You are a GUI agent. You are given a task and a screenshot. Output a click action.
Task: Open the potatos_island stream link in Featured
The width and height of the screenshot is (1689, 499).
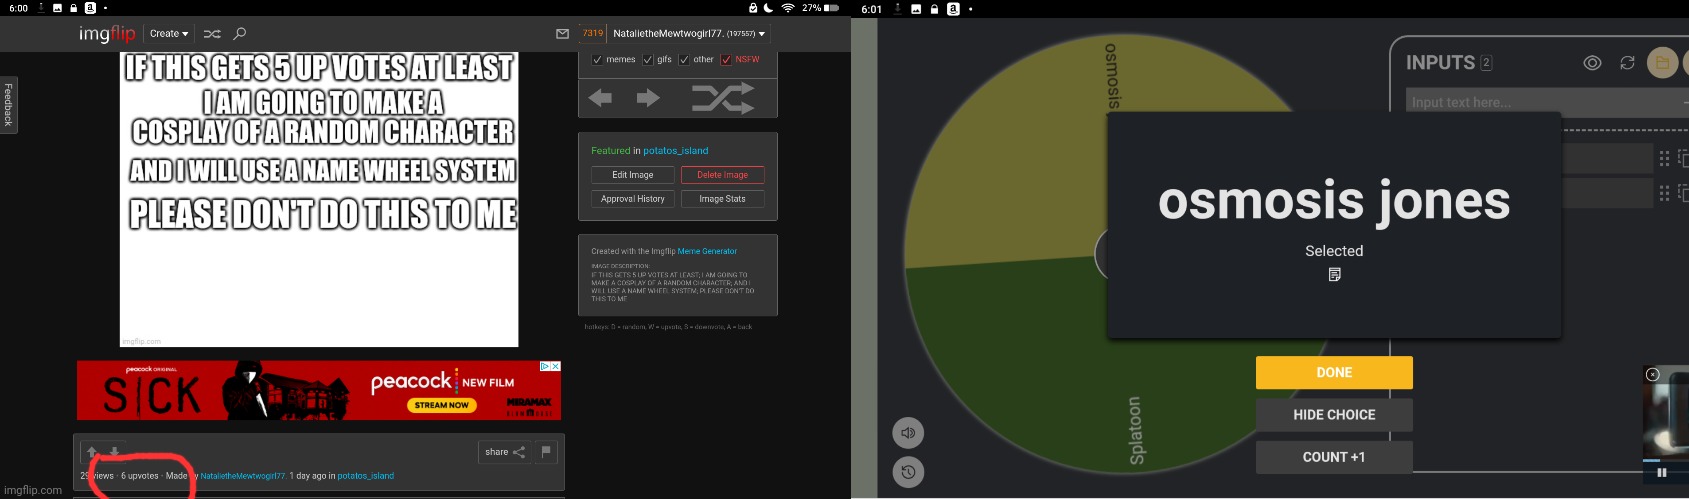[675, 151]
